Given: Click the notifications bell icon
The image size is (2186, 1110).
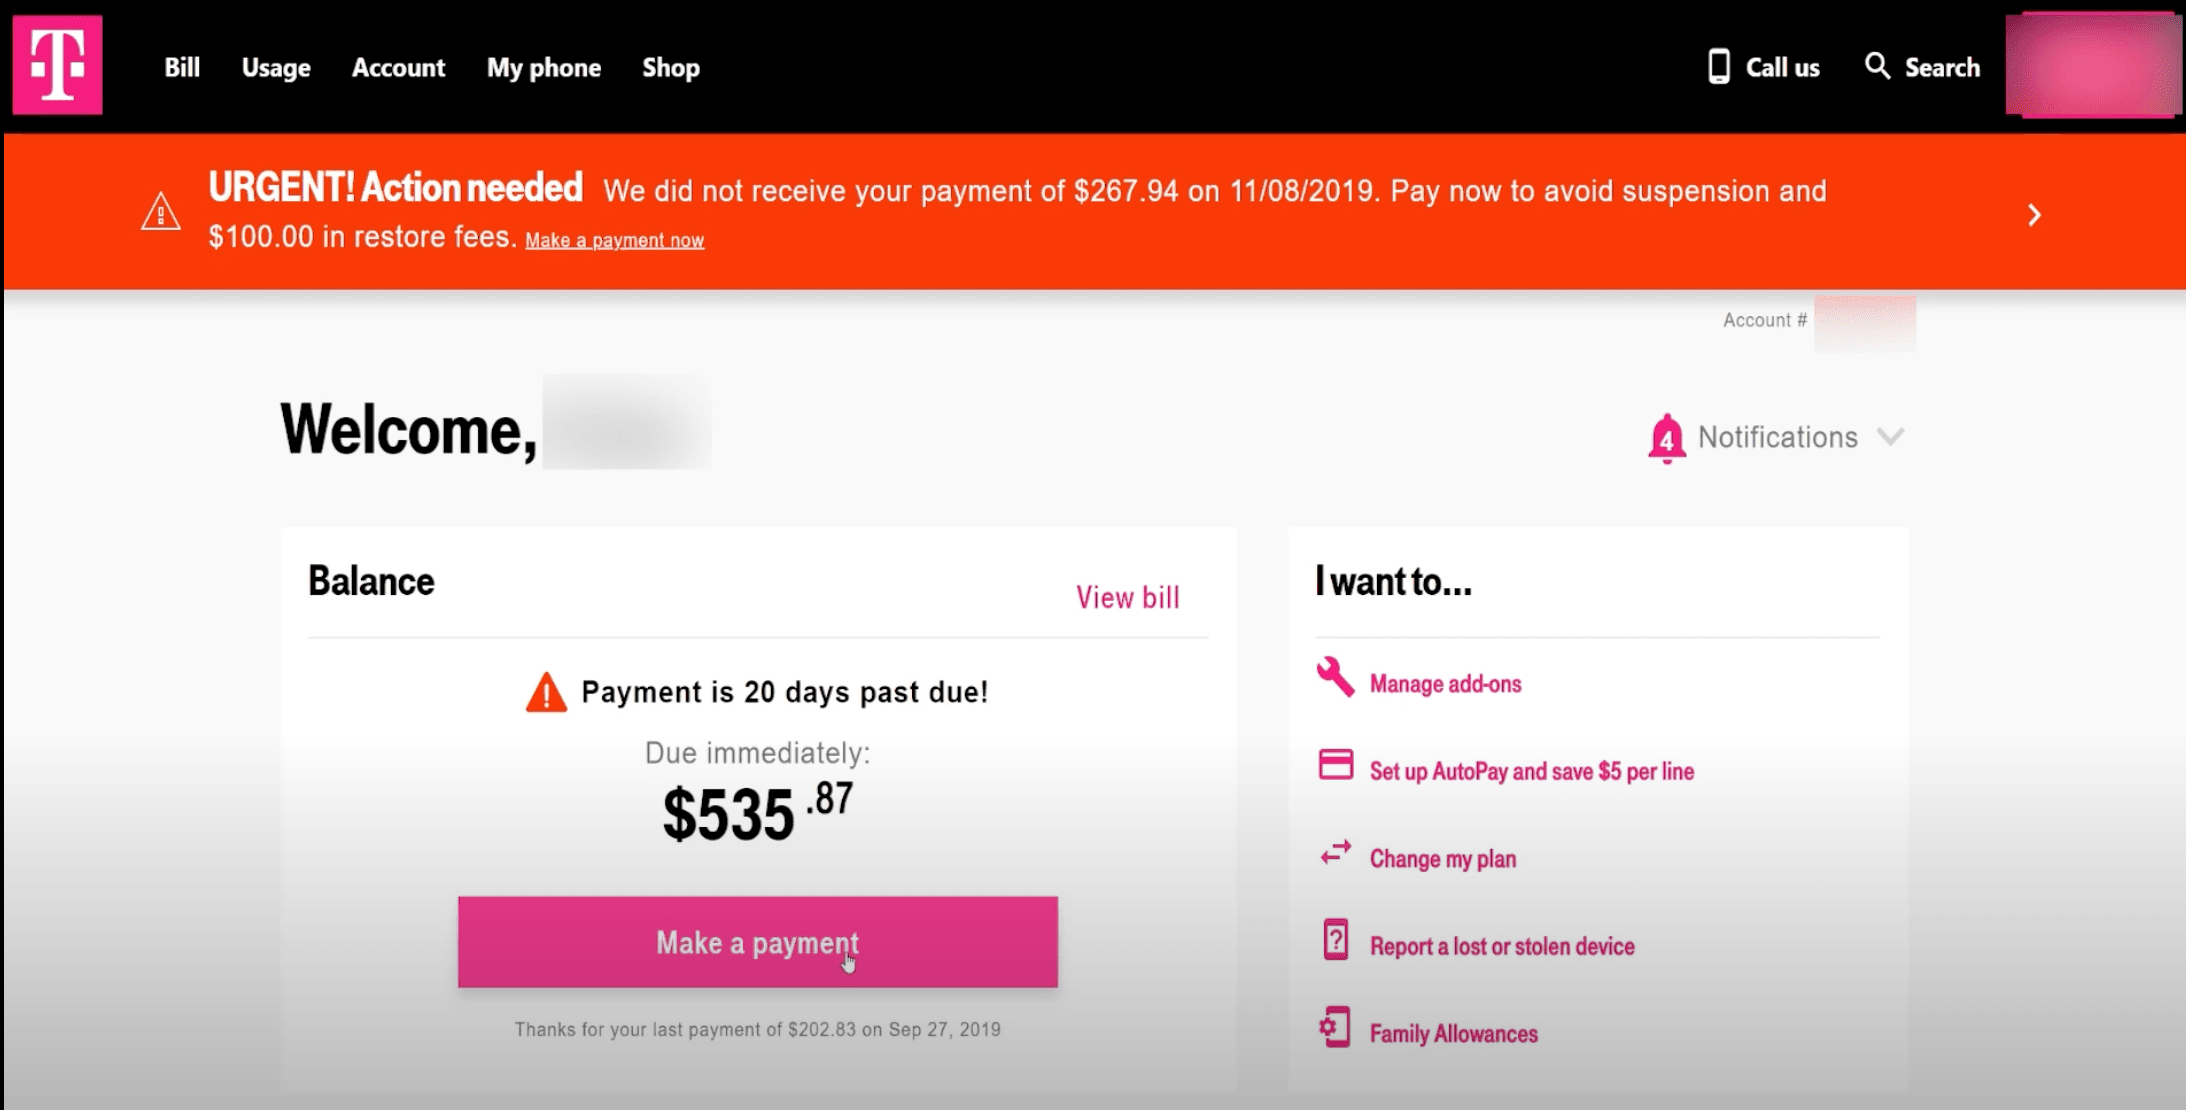Looking at the screenshot, I should point(1666,438).
